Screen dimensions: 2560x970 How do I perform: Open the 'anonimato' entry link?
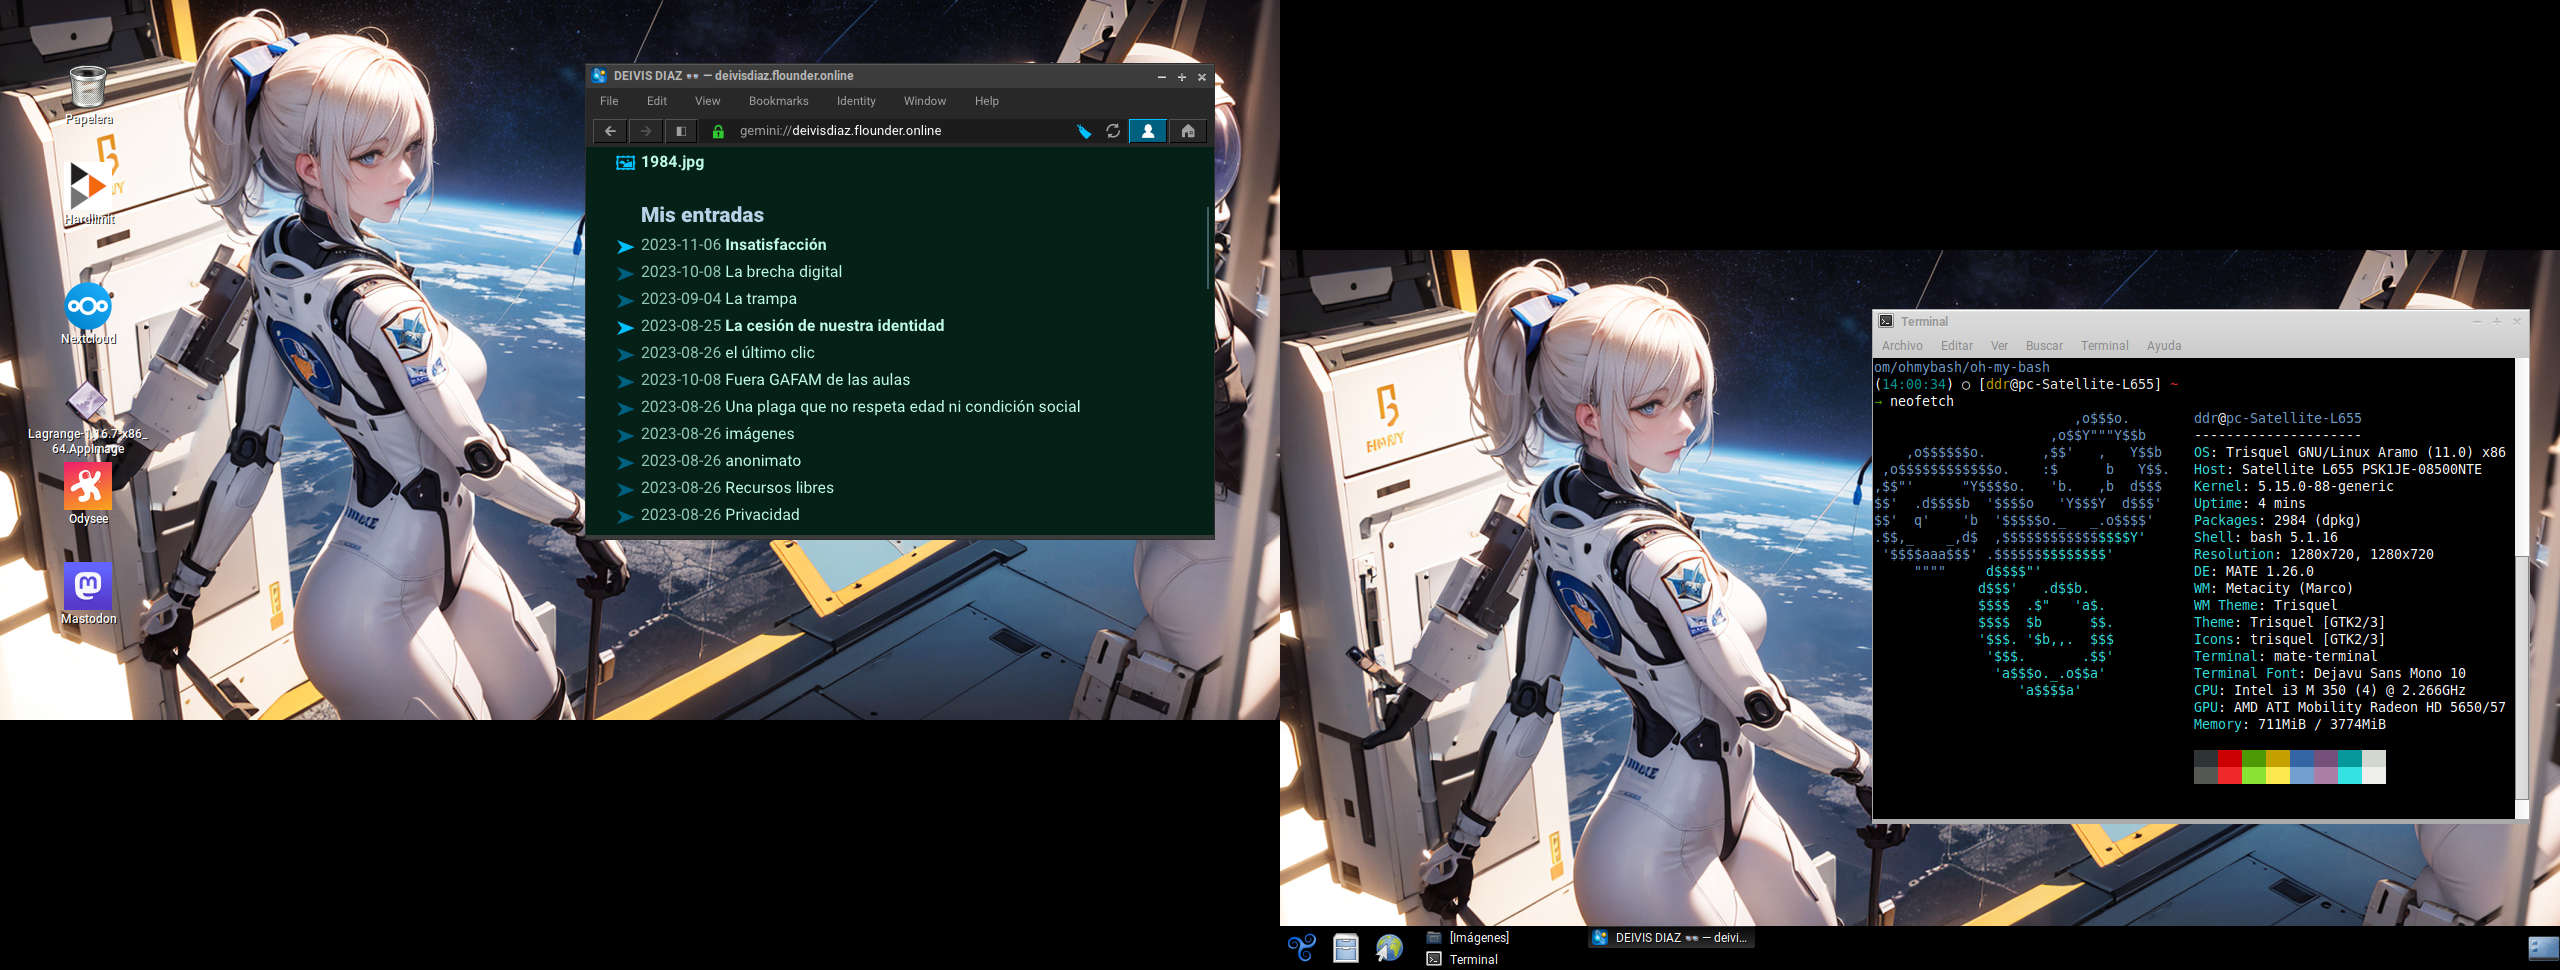(763, 461)
